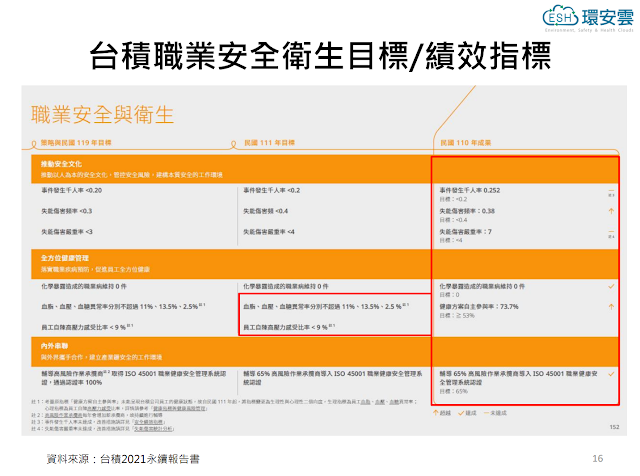
Task: Open the underlined link in footnote 註4
Action: [x=153, y=429]
